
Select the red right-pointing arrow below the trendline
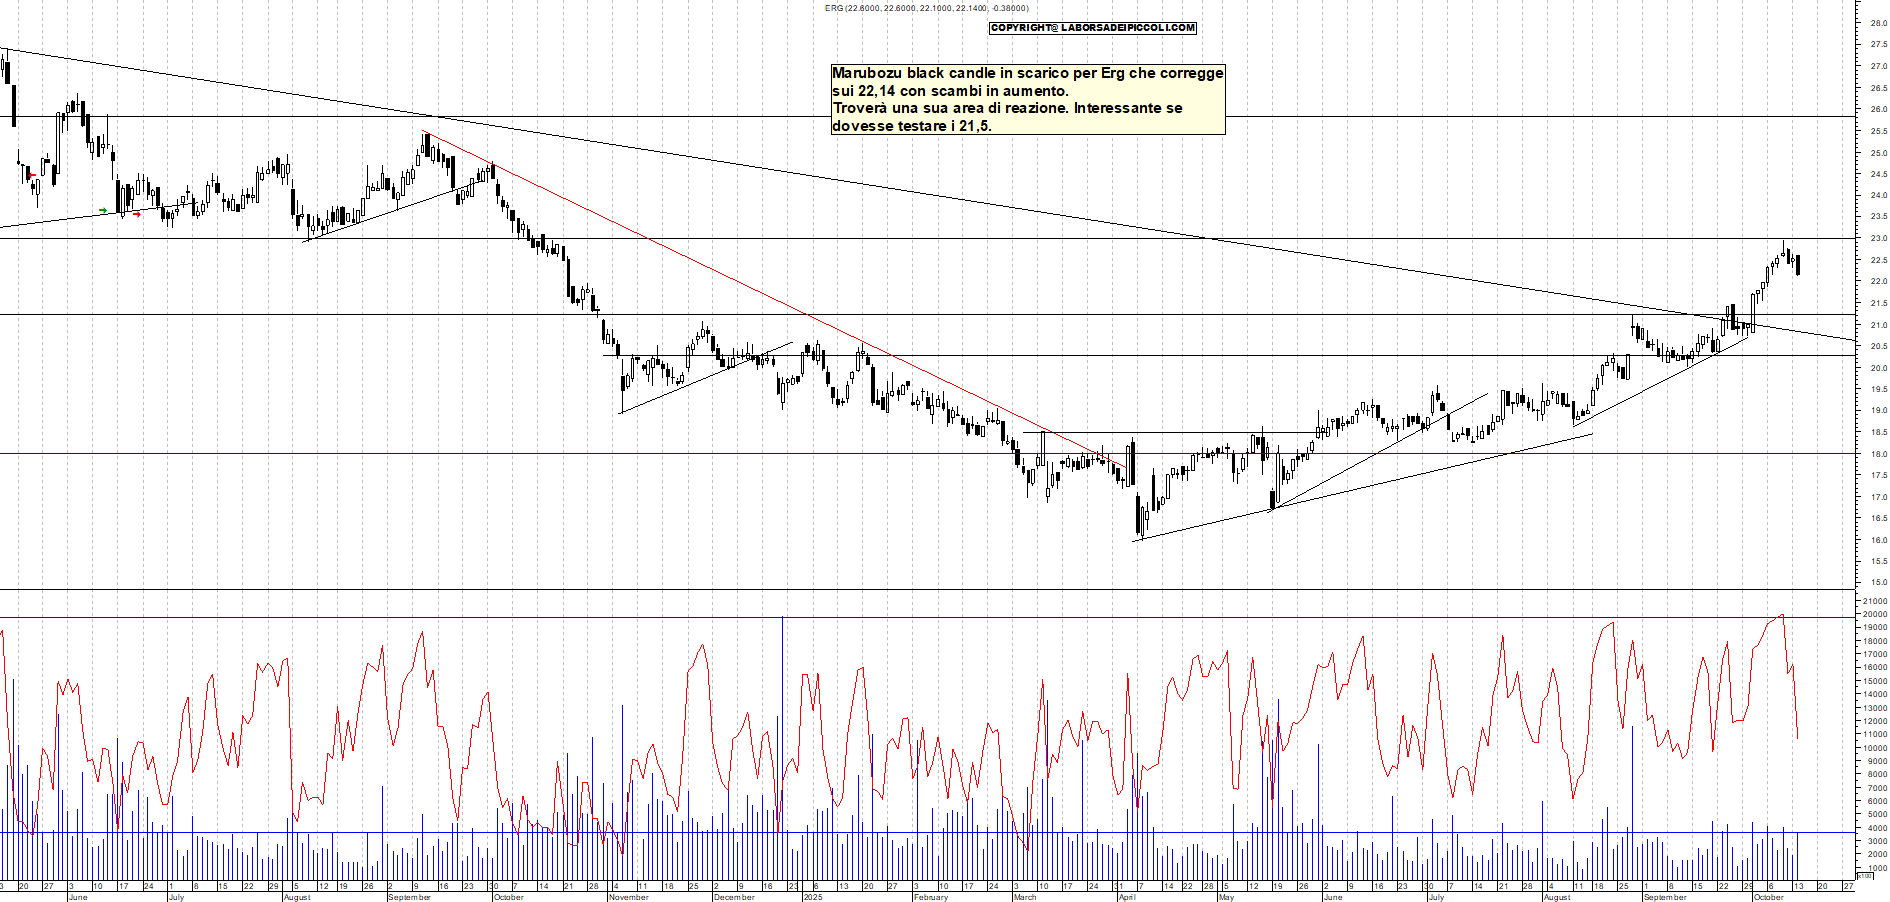[137, 214]
